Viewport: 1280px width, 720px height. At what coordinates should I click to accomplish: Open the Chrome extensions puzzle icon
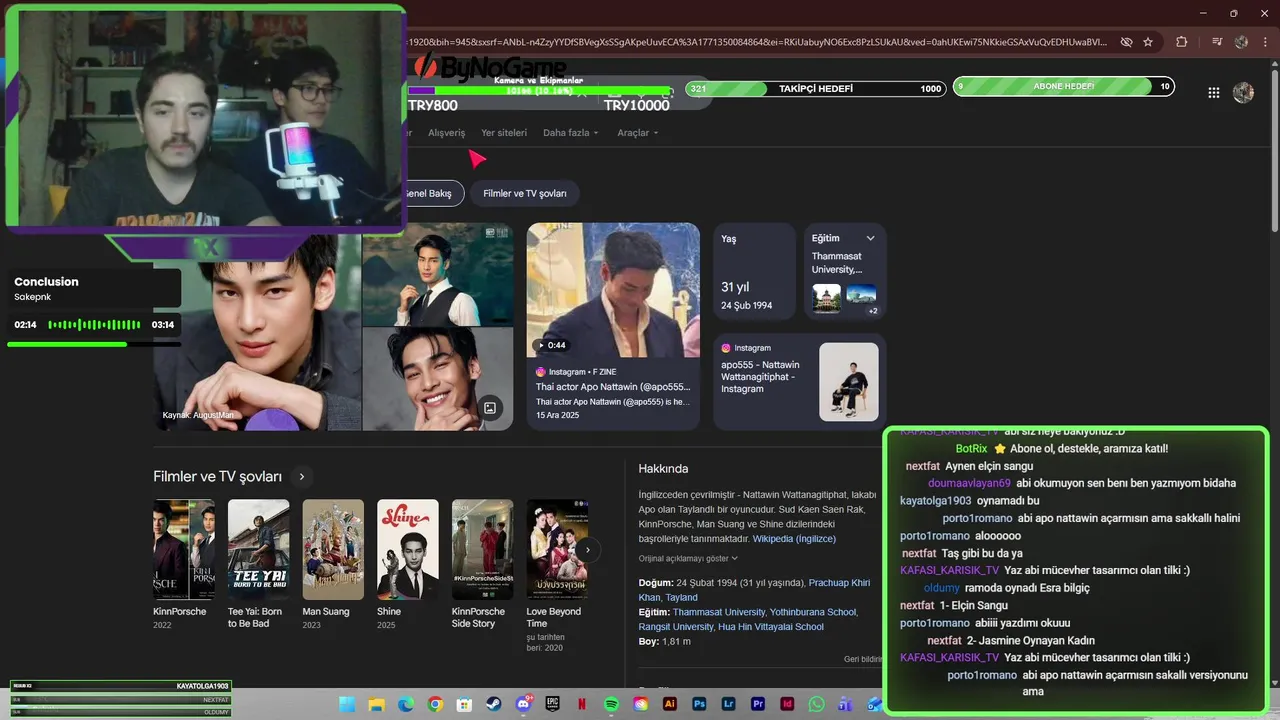coord(1182,42)
